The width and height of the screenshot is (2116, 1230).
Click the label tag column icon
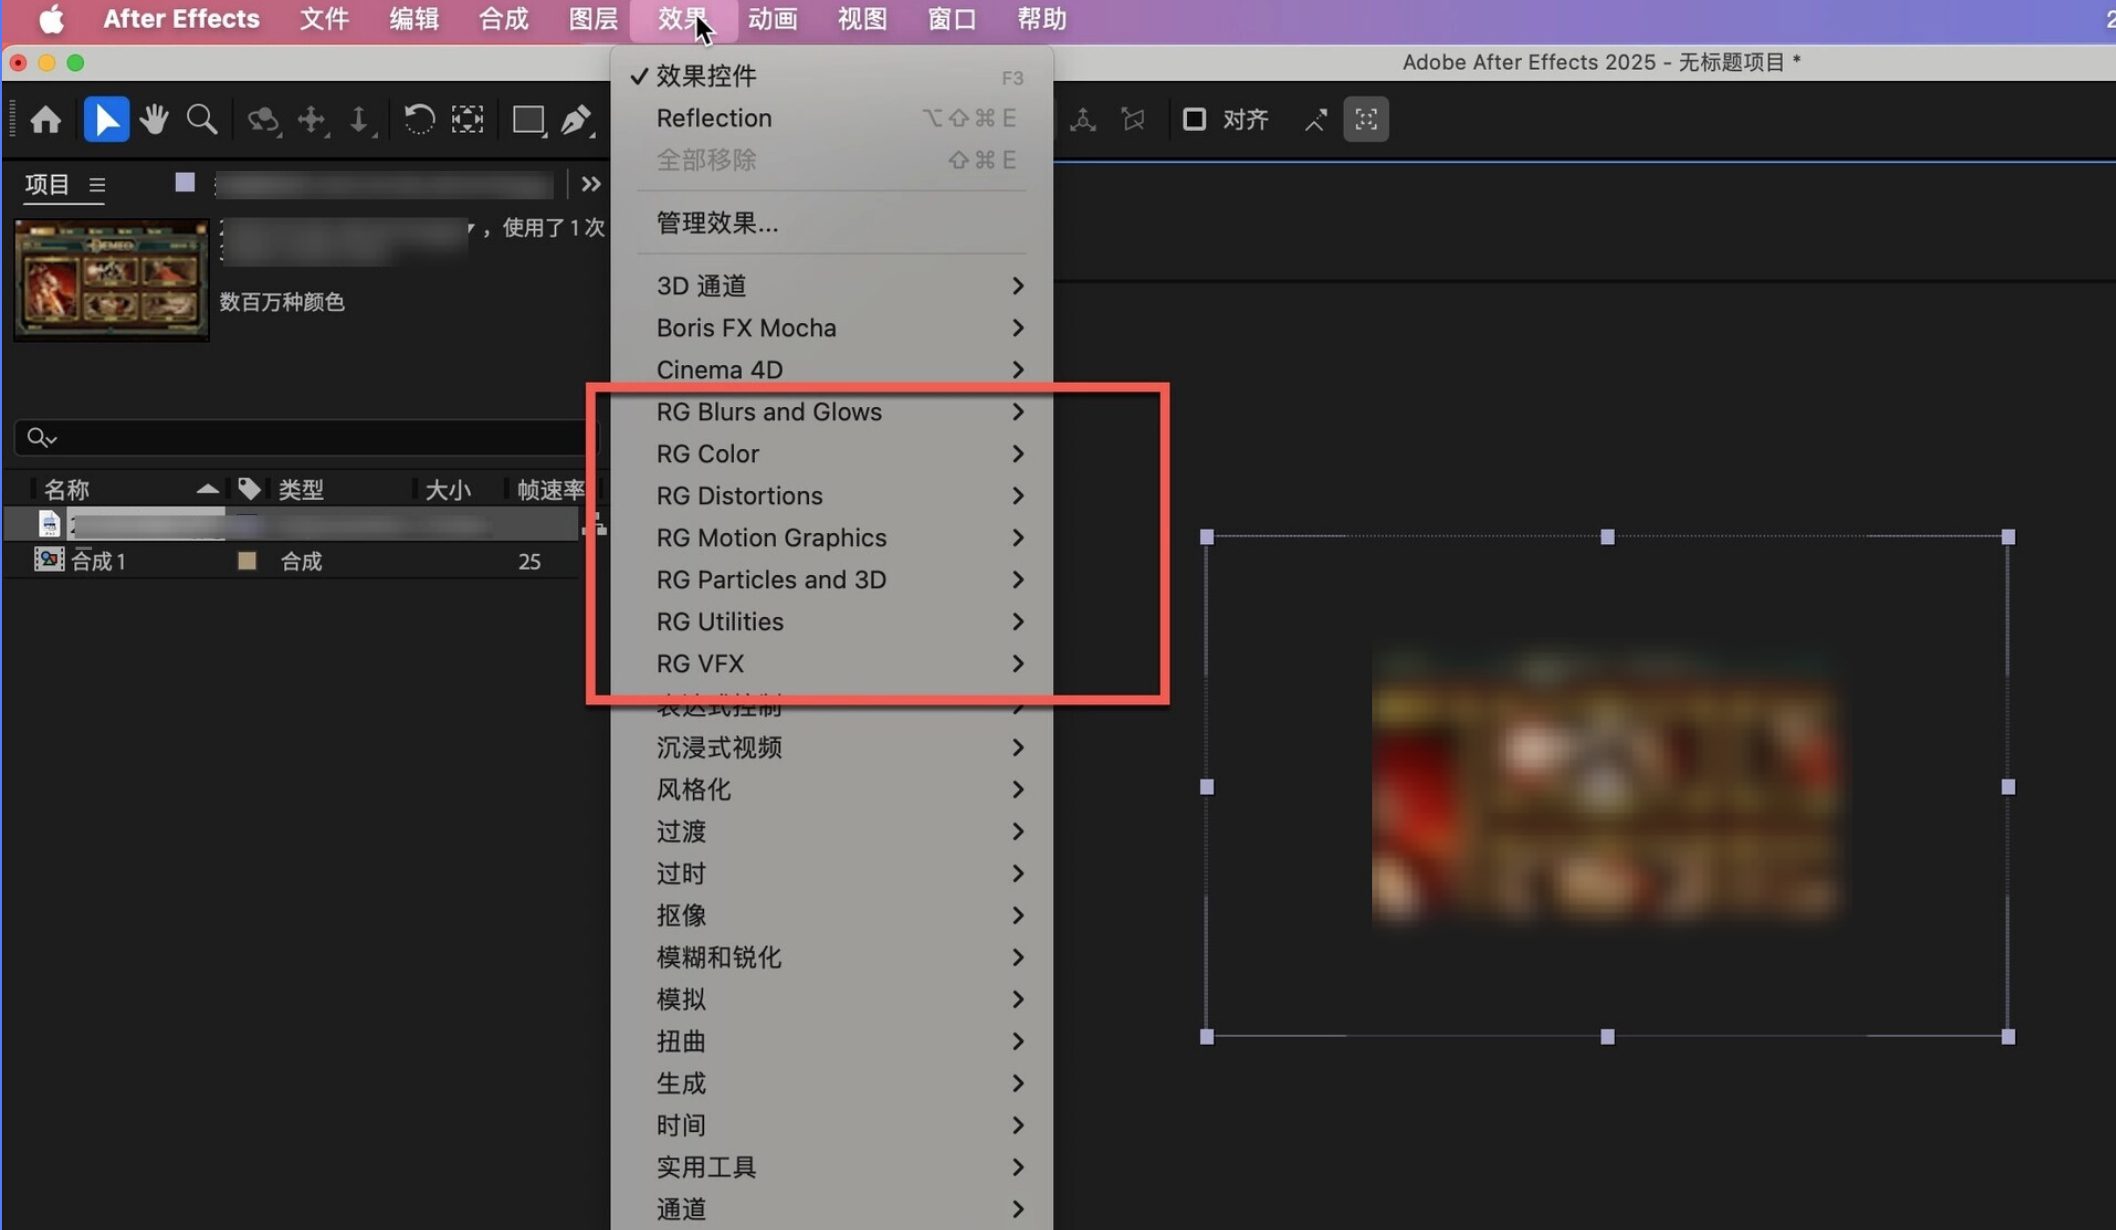tap(249, 489)
